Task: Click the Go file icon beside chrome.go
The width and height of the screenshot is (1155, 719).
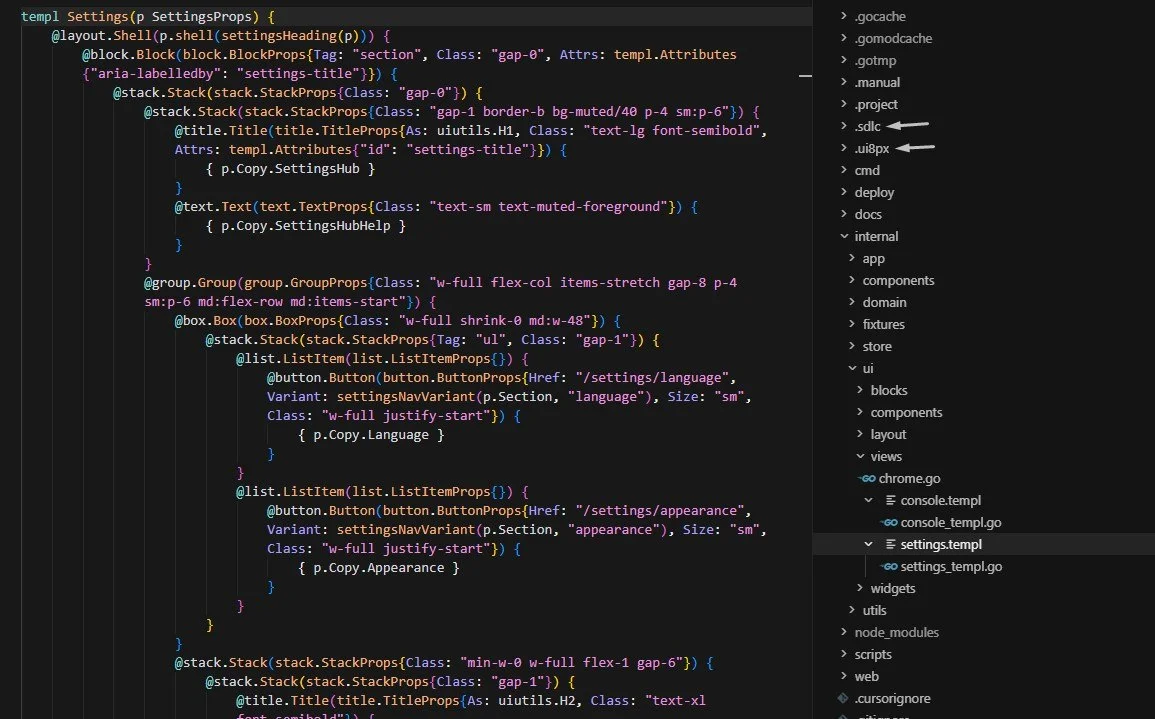Action: point(868,479)
